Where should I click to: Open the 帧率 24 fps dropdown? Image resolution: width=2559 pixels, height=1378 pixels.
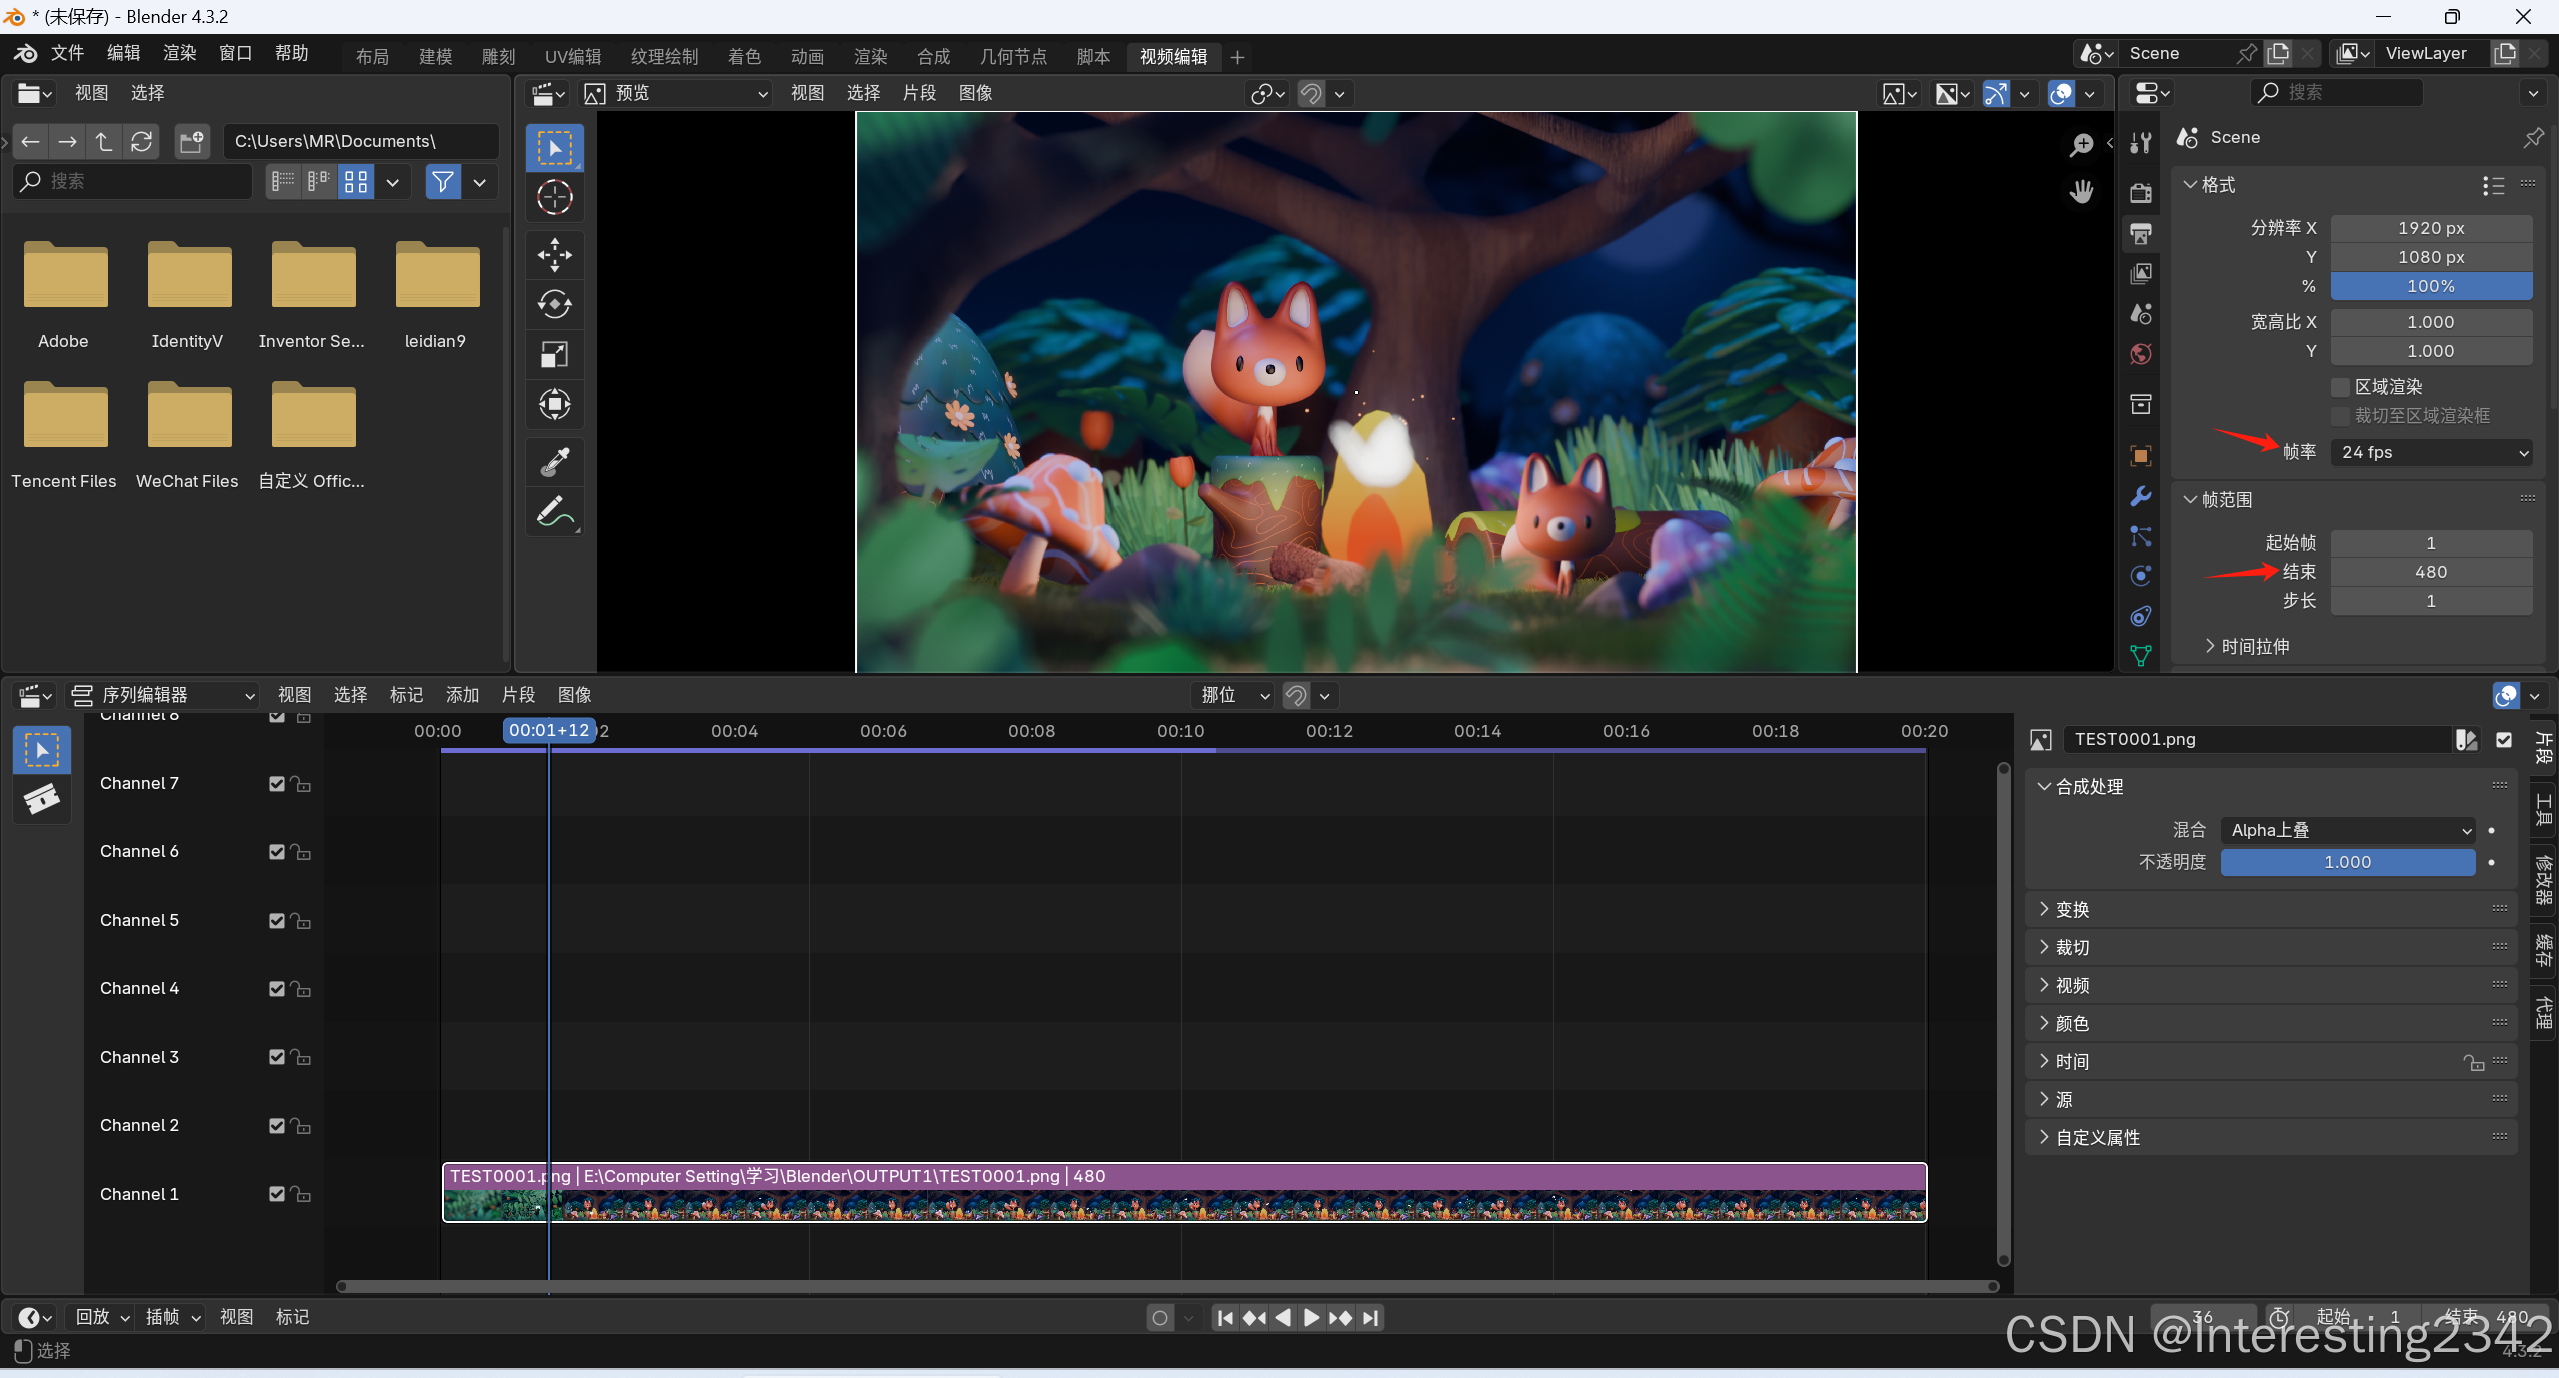pos(2431,452)
